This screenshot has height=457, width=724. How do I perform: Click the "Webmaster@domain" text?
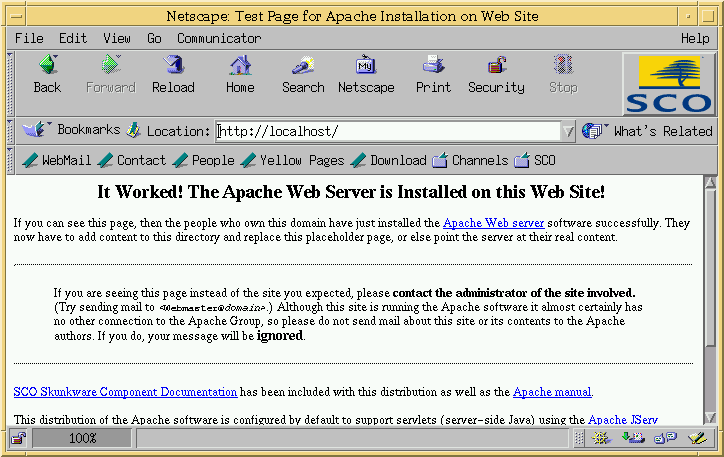pyautogui.click(x=213, y=307)
